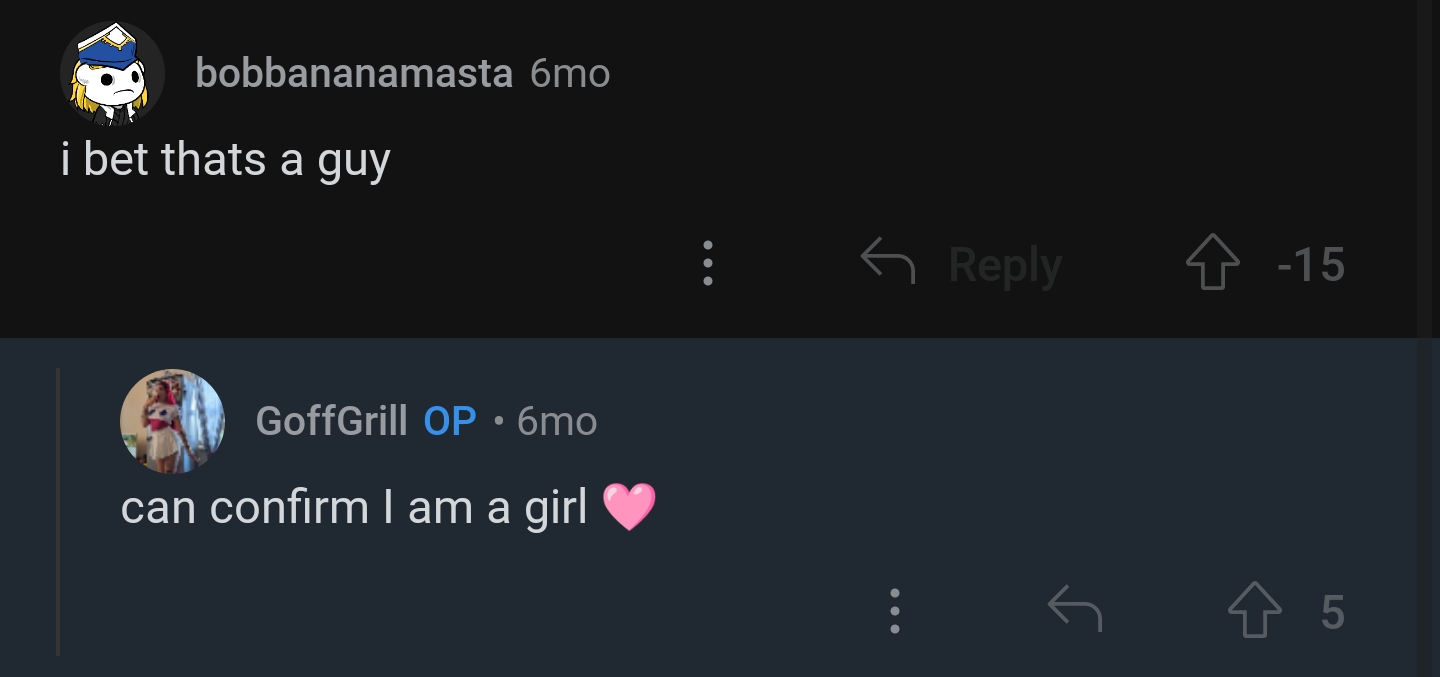This screenshot has height=677, width=1440.
Task: Upvote GoffGrill's reply
Action: 1254,611
